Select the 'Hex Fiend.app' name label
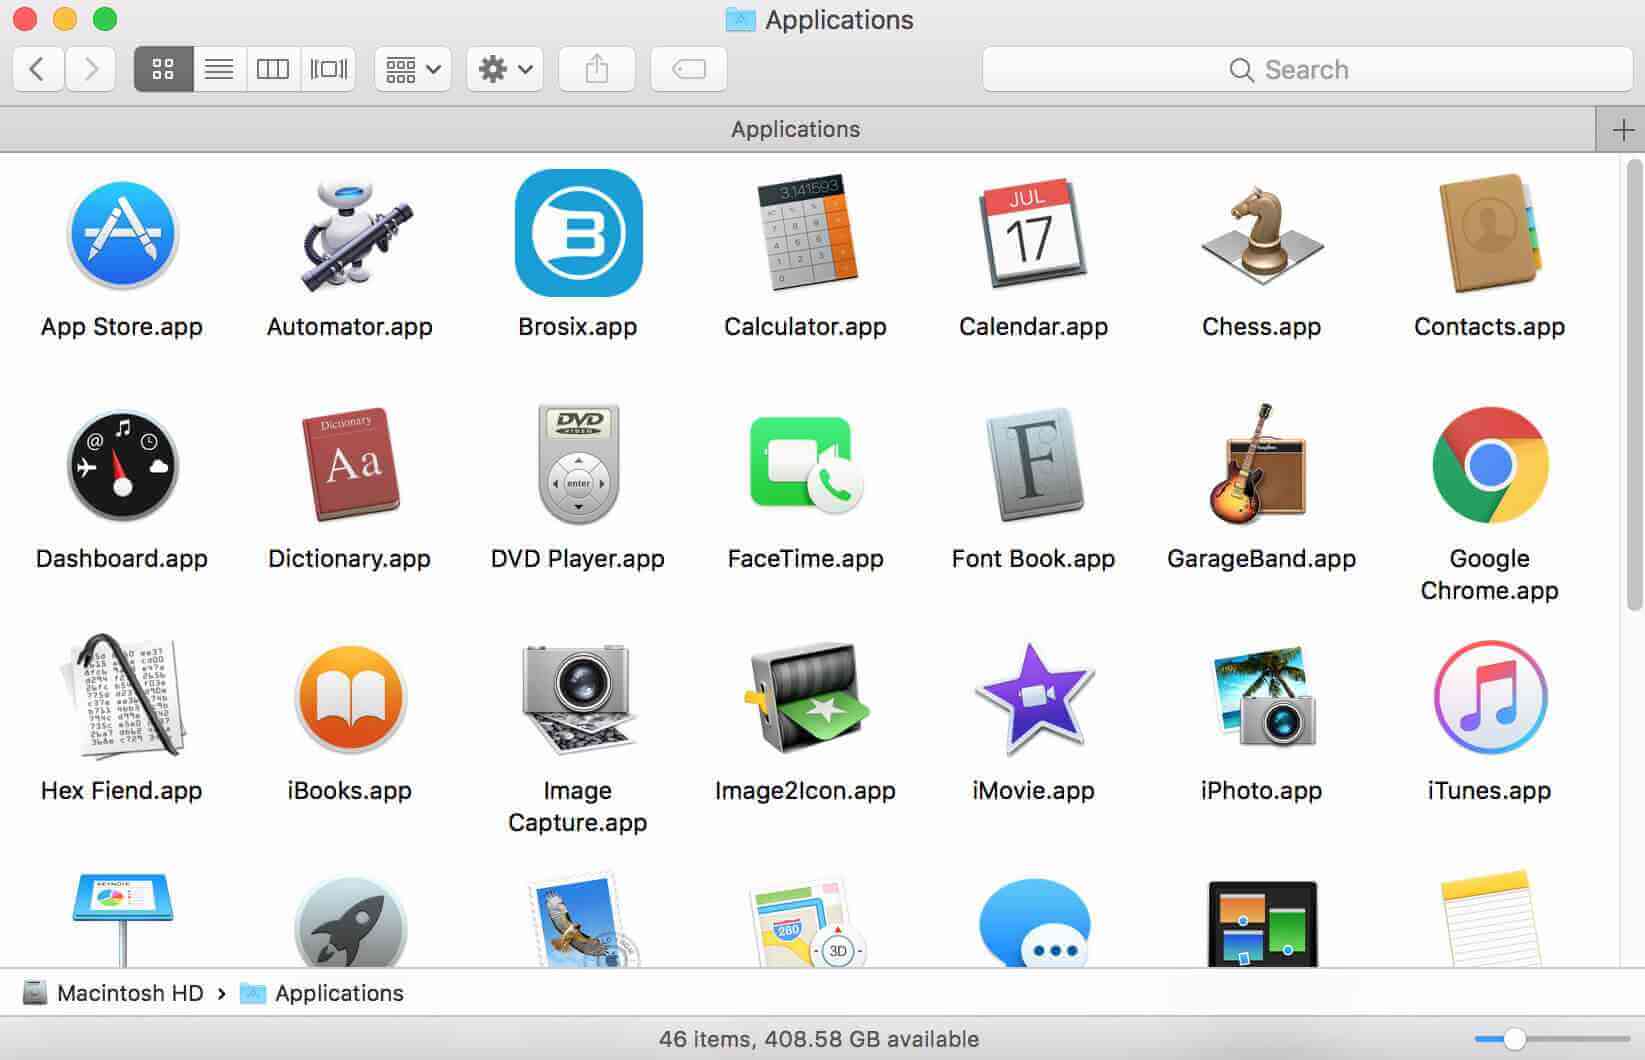 122,791
